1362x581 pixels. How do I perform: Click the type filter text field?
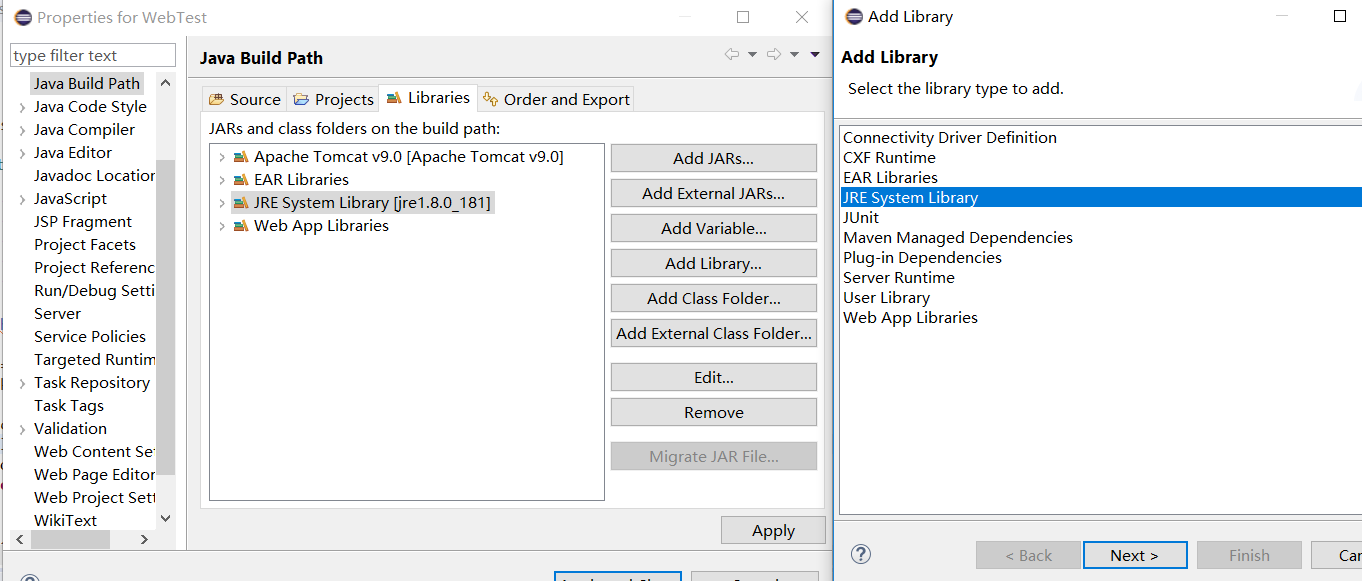[x=93, y=55]
